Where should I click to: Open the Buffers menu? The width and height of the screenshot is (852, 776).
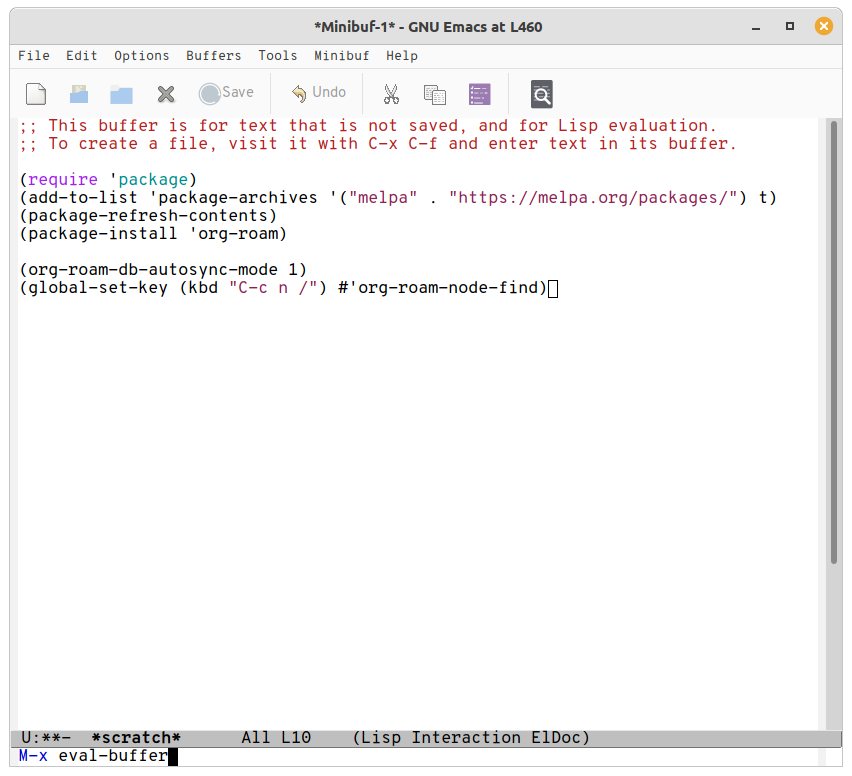(x=213, y=56)
